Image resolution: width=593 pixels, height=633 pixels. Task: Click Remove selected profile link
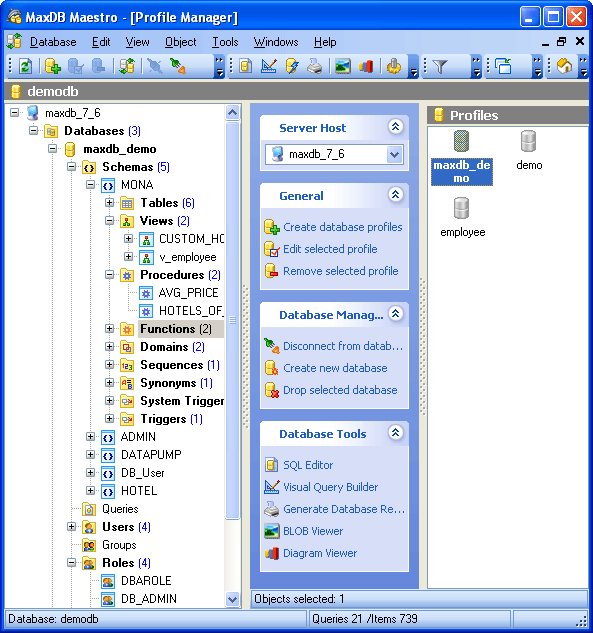point(341,271)
